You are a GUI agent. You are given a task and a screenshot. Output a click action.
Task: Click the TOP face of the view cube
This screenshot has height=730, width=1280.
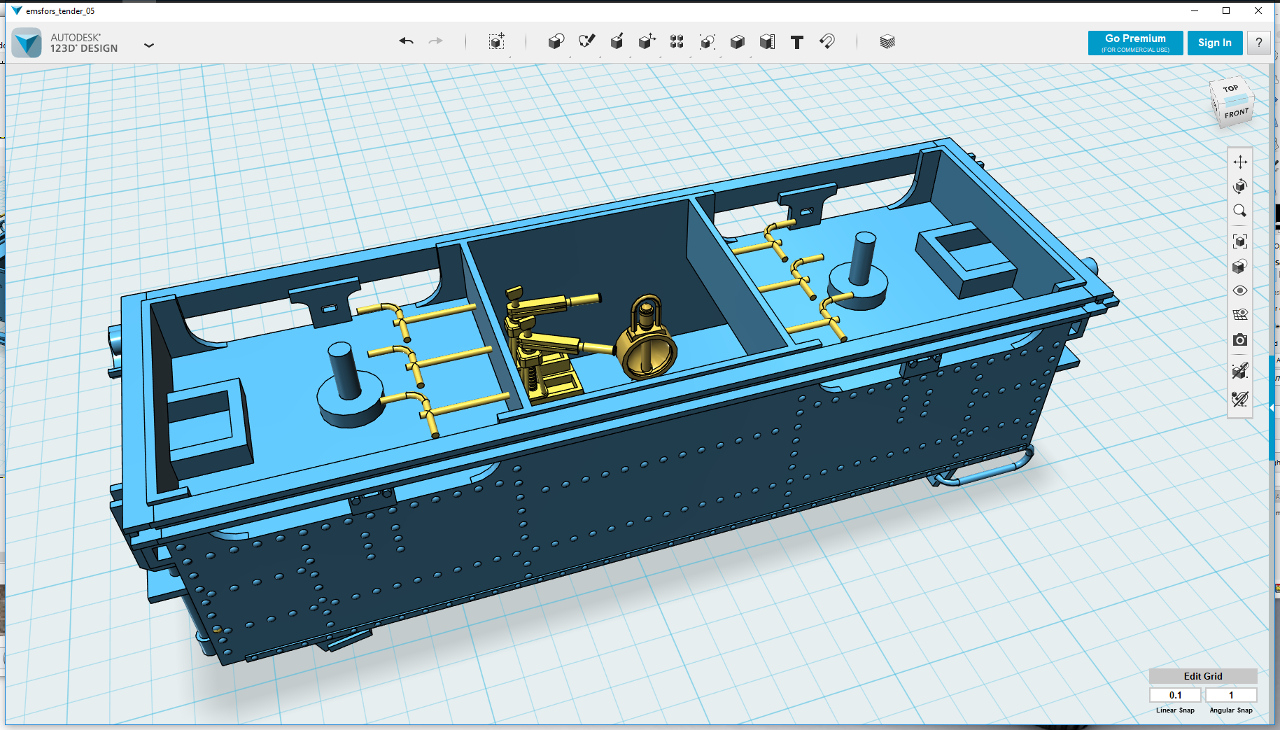(x=1230, y=89)
